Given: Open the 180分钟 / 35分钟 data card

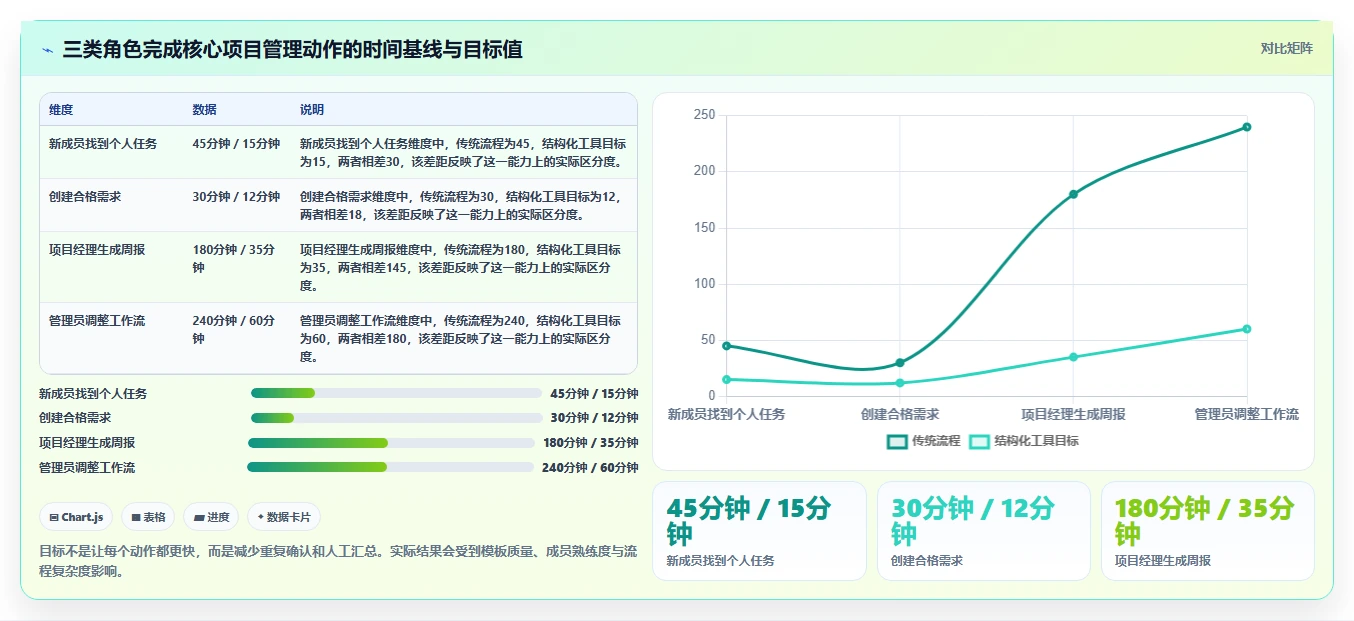Looking at the screenshot, I should click(x=1208, y=531).
